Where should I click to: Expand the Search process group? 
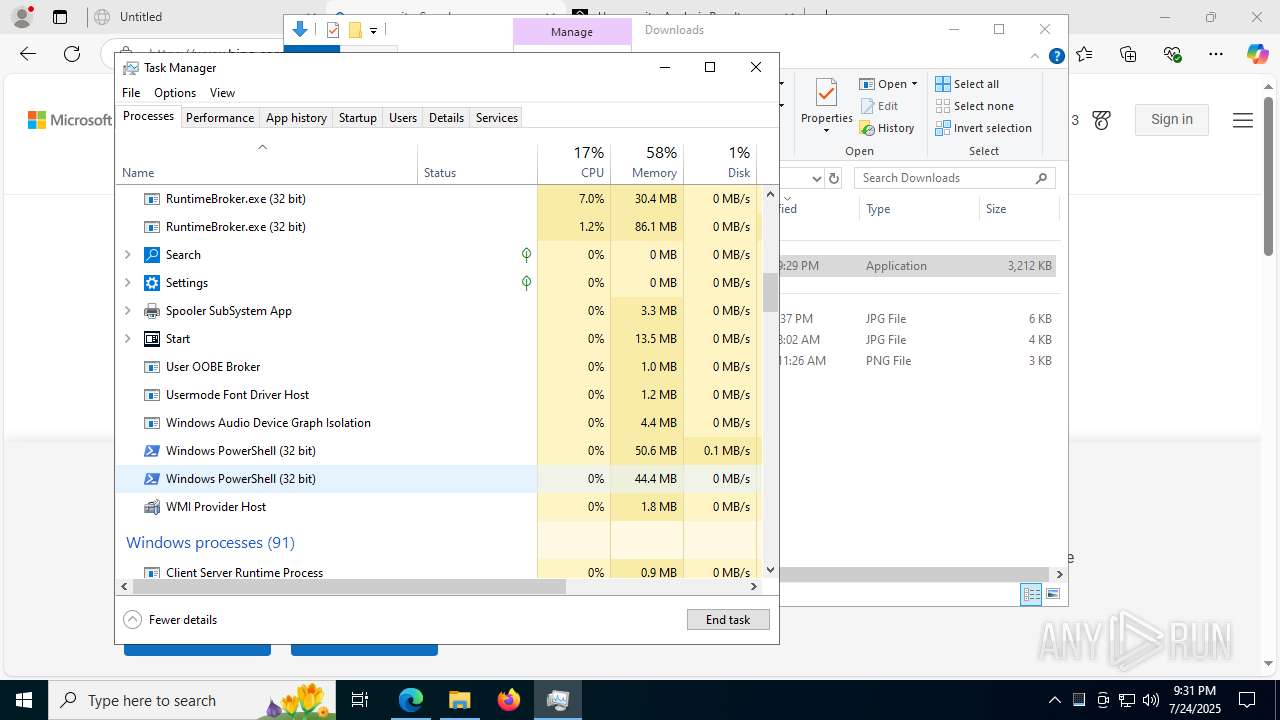click(x=127, y=255)
